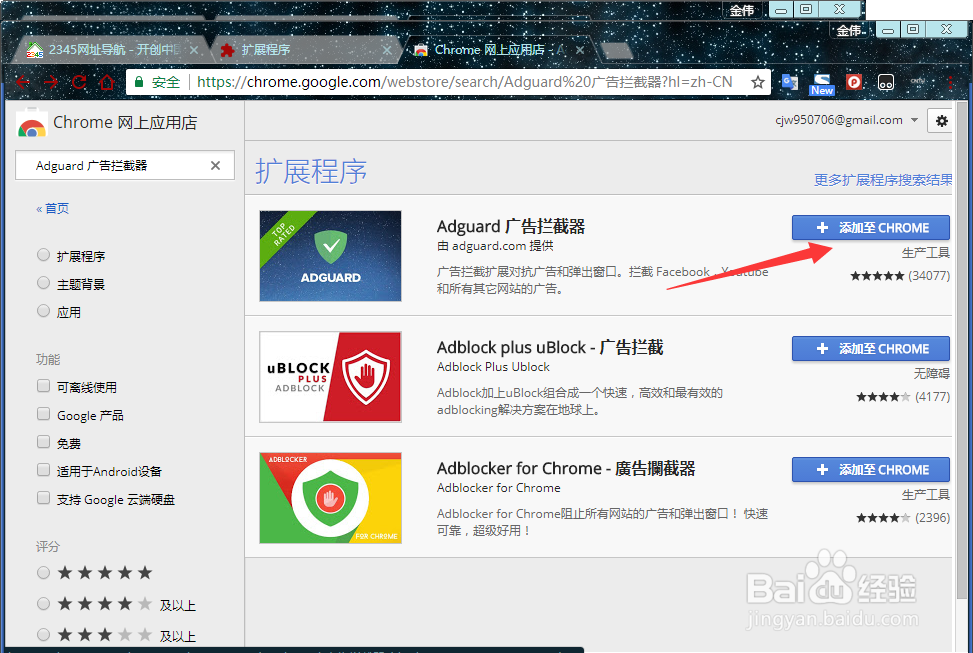Open Adblocker for Chrome - 廣告攔截器 title
The width and height of the screenshot is (973, 653).
pyautogui.click(x=566, y=469)
